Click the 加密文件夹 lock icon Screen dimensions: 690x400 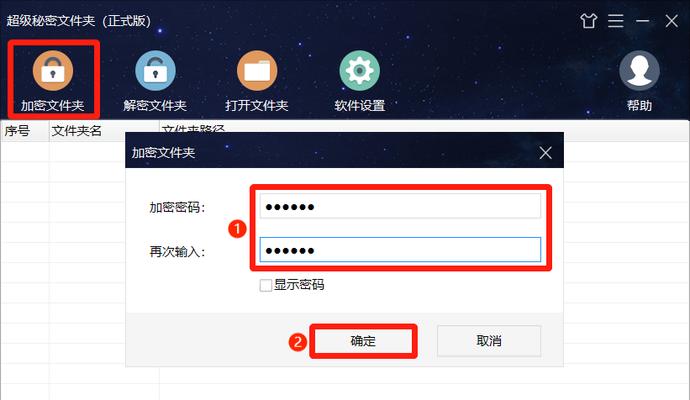click(x=53, y=70)
